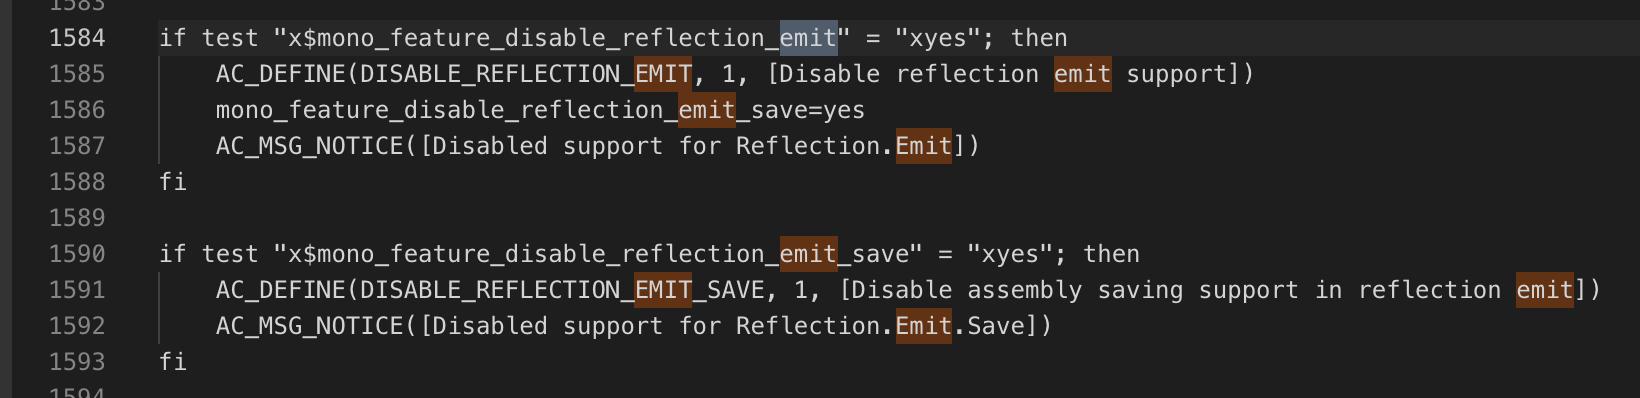The width and height of the screenshot is (1640, 398).
Task: Click highlighted 'emit' at end of line 1591
Action: click(x=1545, y=290)
